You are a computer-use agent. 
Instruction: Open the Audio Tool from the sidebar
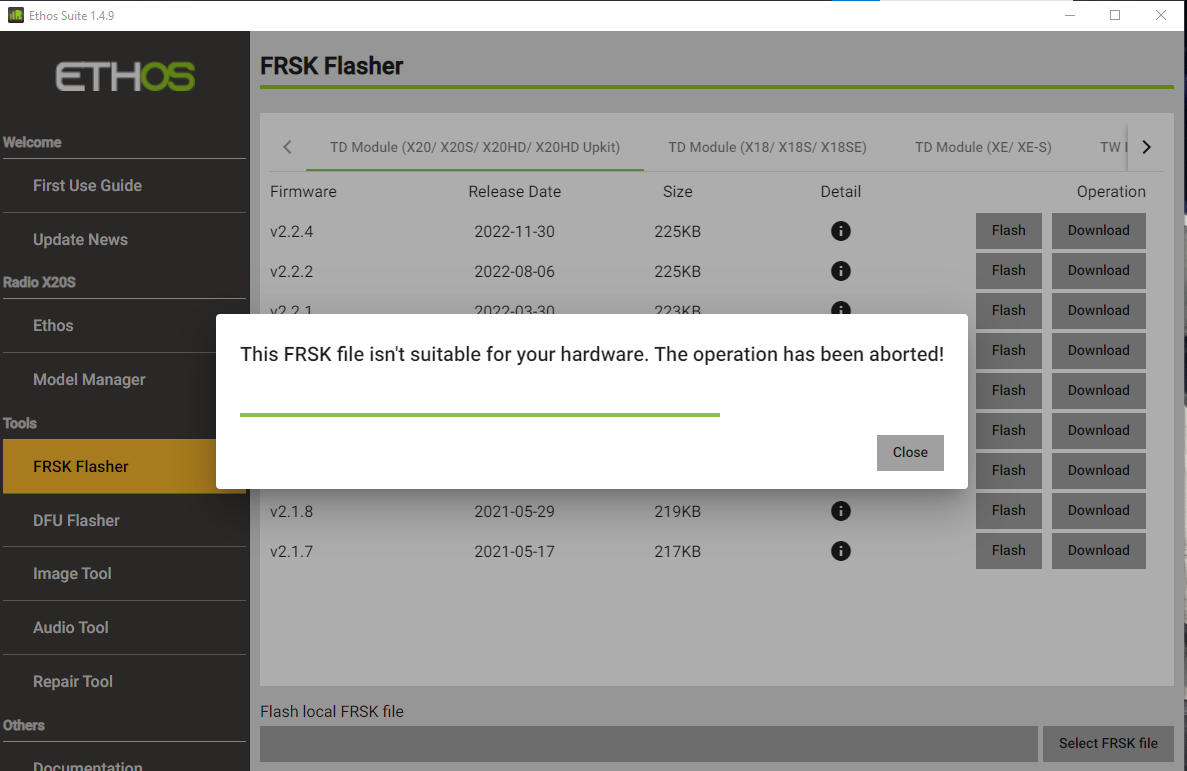[70, 627]
